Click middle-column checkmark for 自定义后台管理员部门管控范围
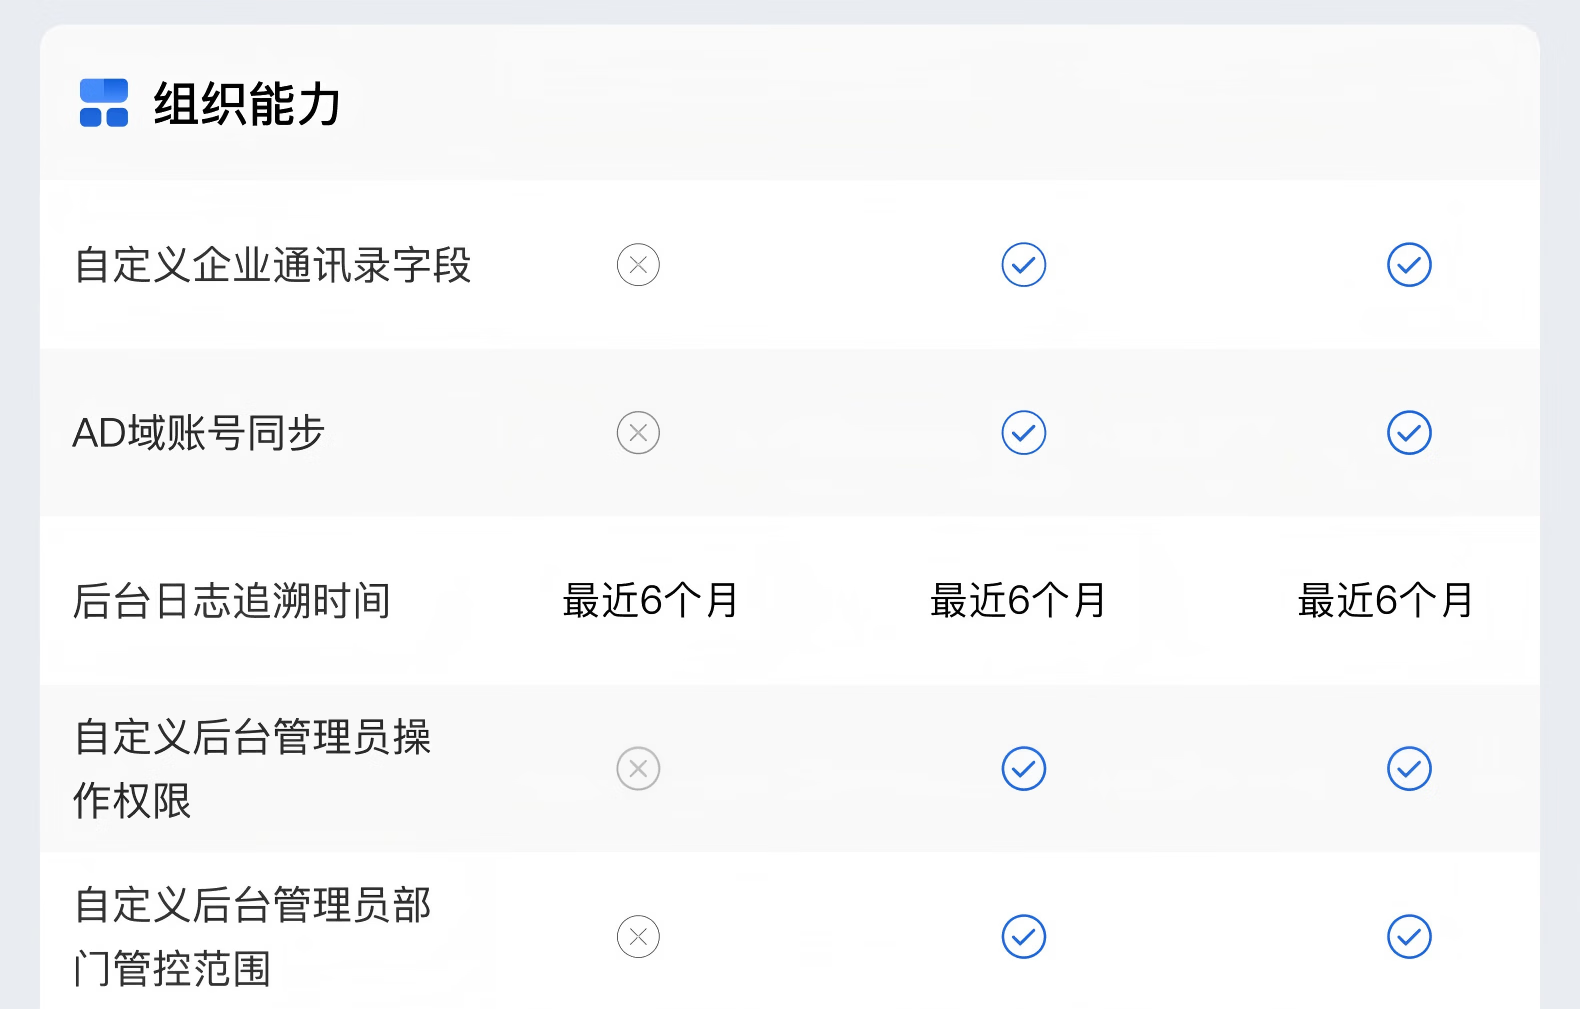This screenshot has height=1009, width=1580. coord(1023,937)
